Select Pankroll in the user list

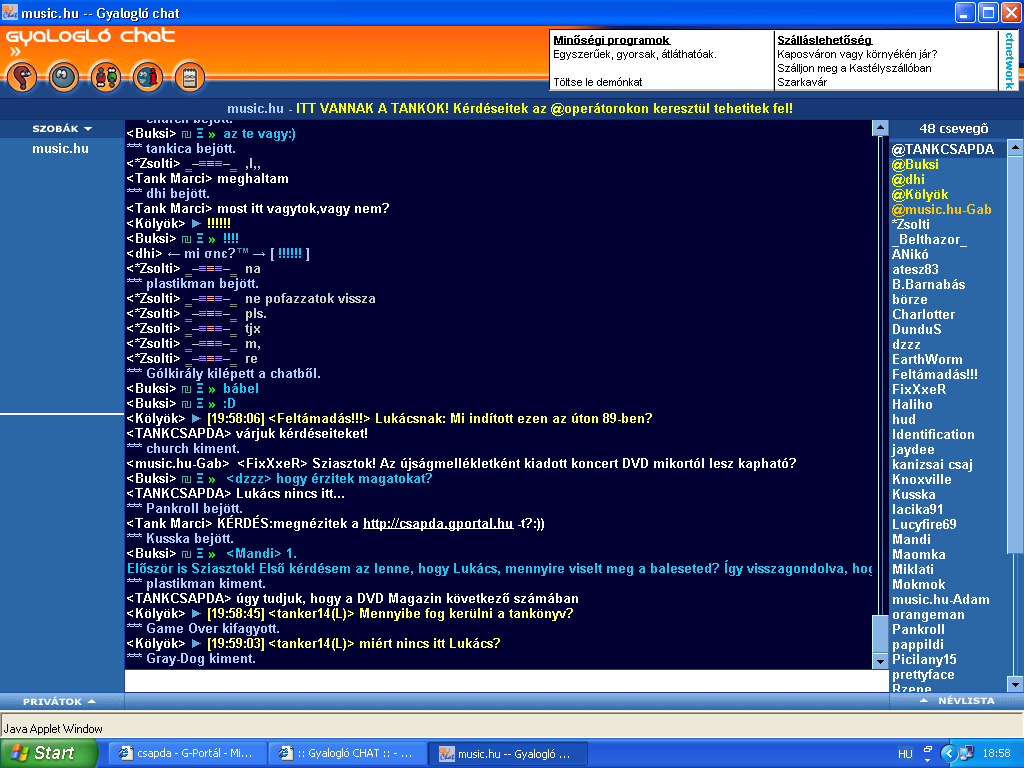tap(918, 630)
